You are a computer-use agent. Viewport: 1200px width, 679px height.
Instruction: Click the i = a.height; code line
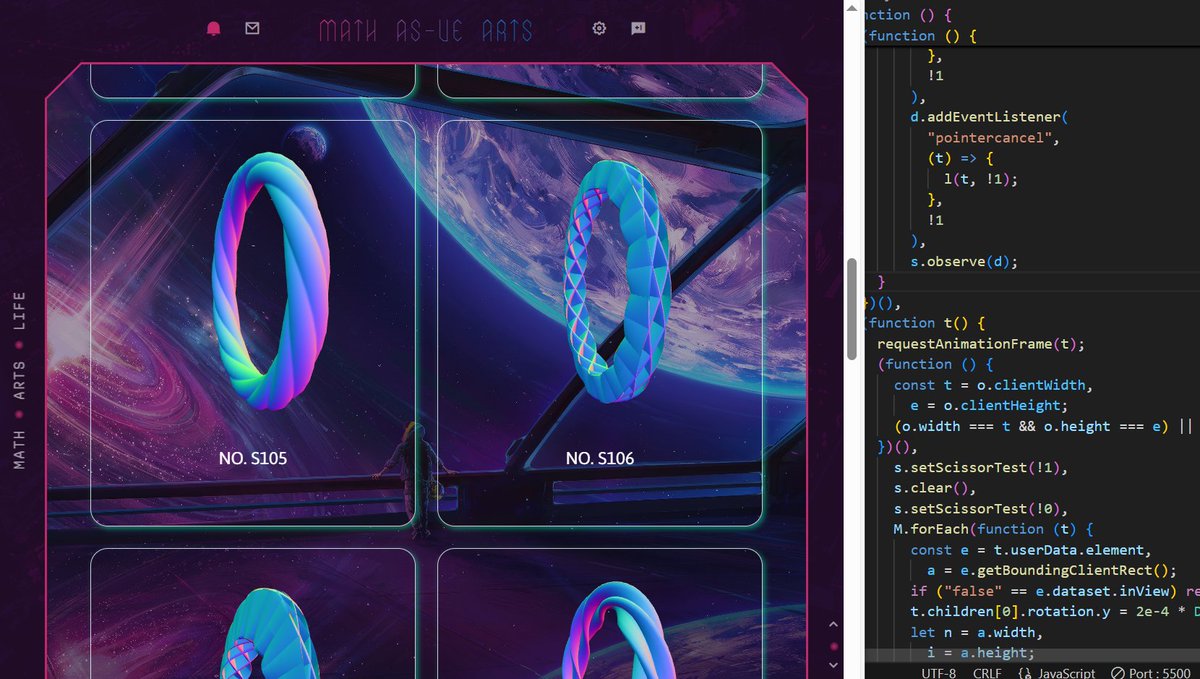coord(981,653)
